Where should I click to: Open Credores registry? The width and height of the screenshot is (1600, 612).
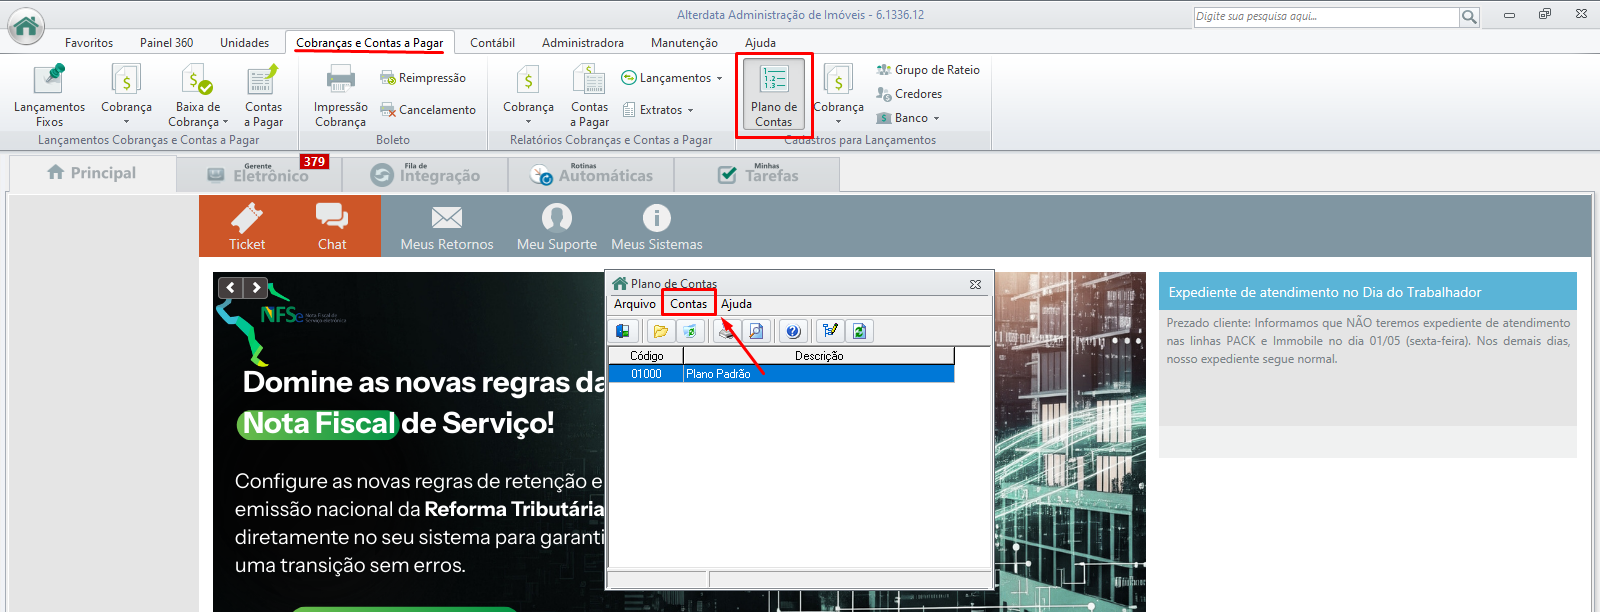[909, 94]
